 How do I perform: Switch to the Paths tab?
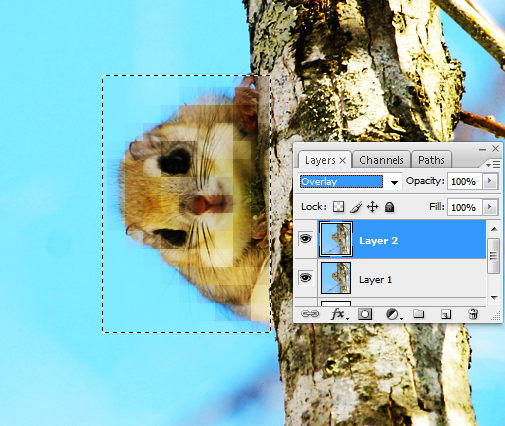click(431, 160)
